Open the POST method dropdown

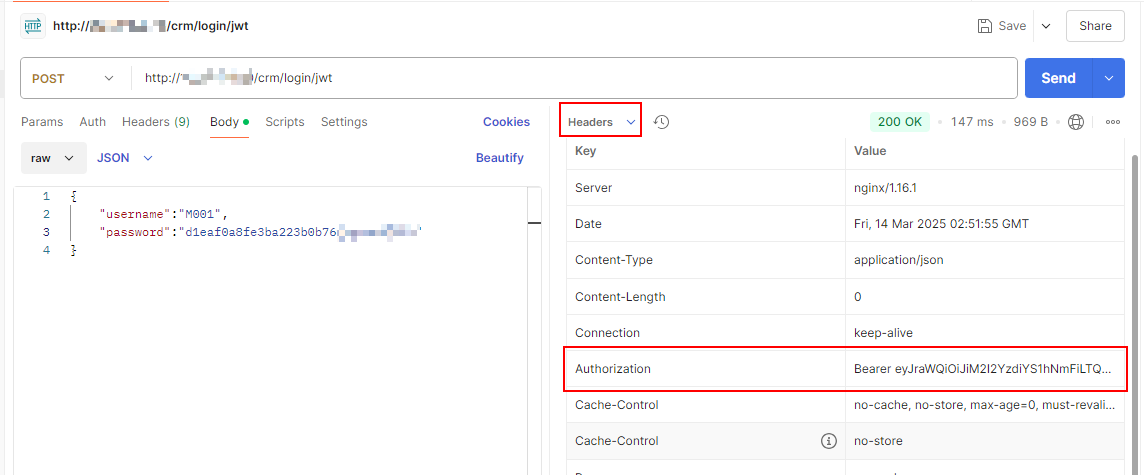coord(73,78)
